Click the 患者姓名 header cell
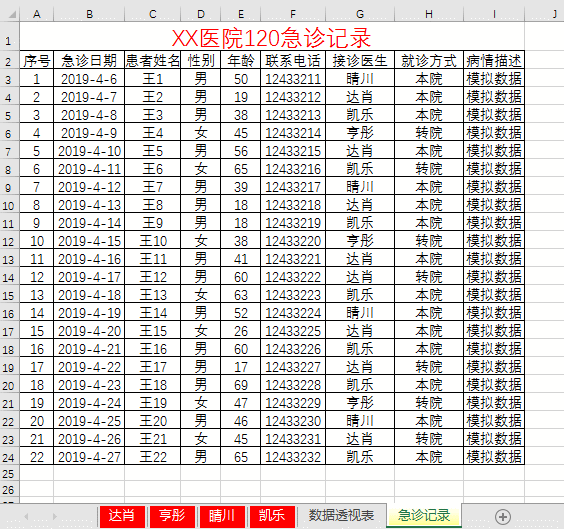 (153, 60)
